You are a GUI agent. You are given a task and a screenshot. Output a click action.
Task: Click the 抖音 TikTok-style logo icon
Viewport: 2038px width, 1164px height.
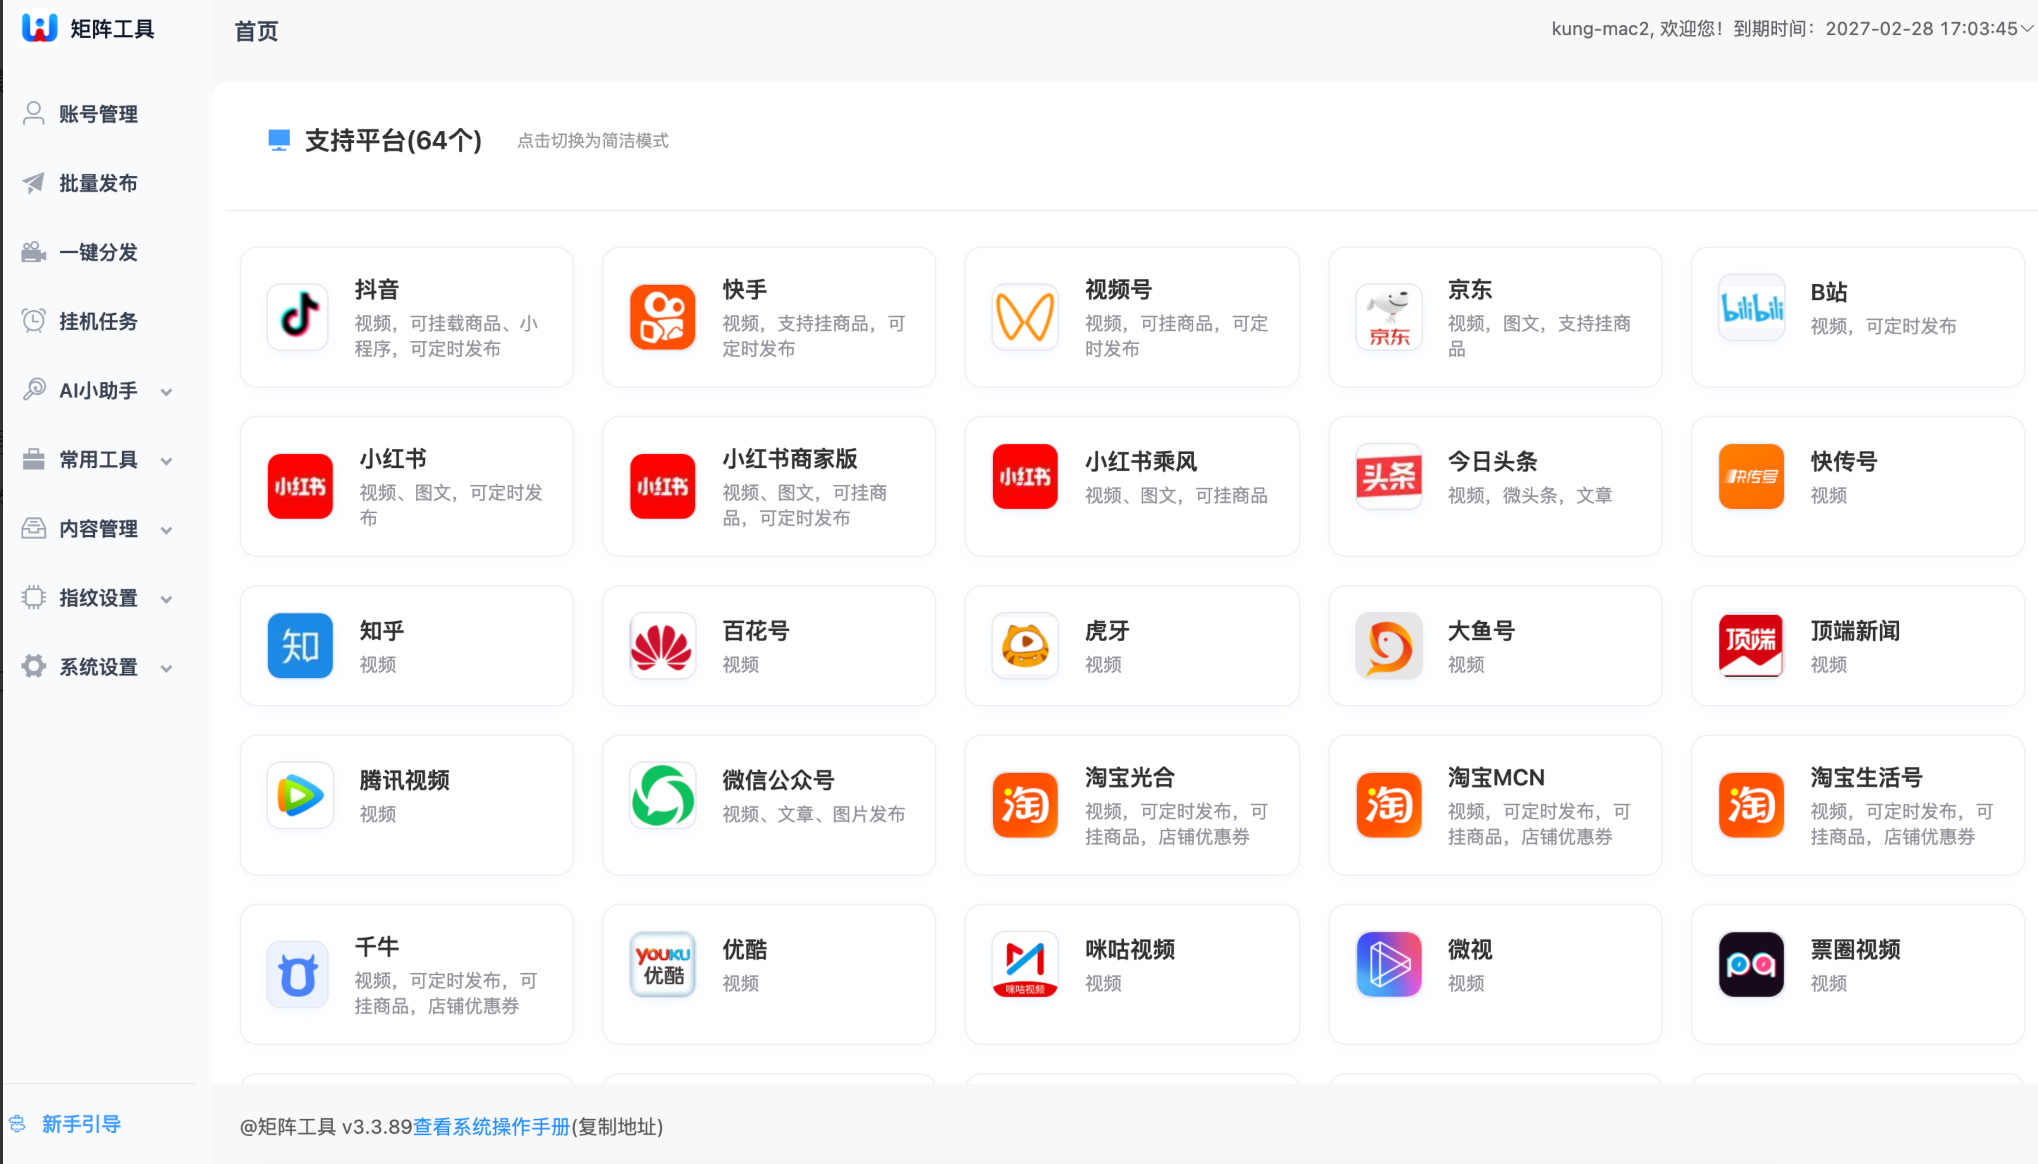click(x=298, y=316)
